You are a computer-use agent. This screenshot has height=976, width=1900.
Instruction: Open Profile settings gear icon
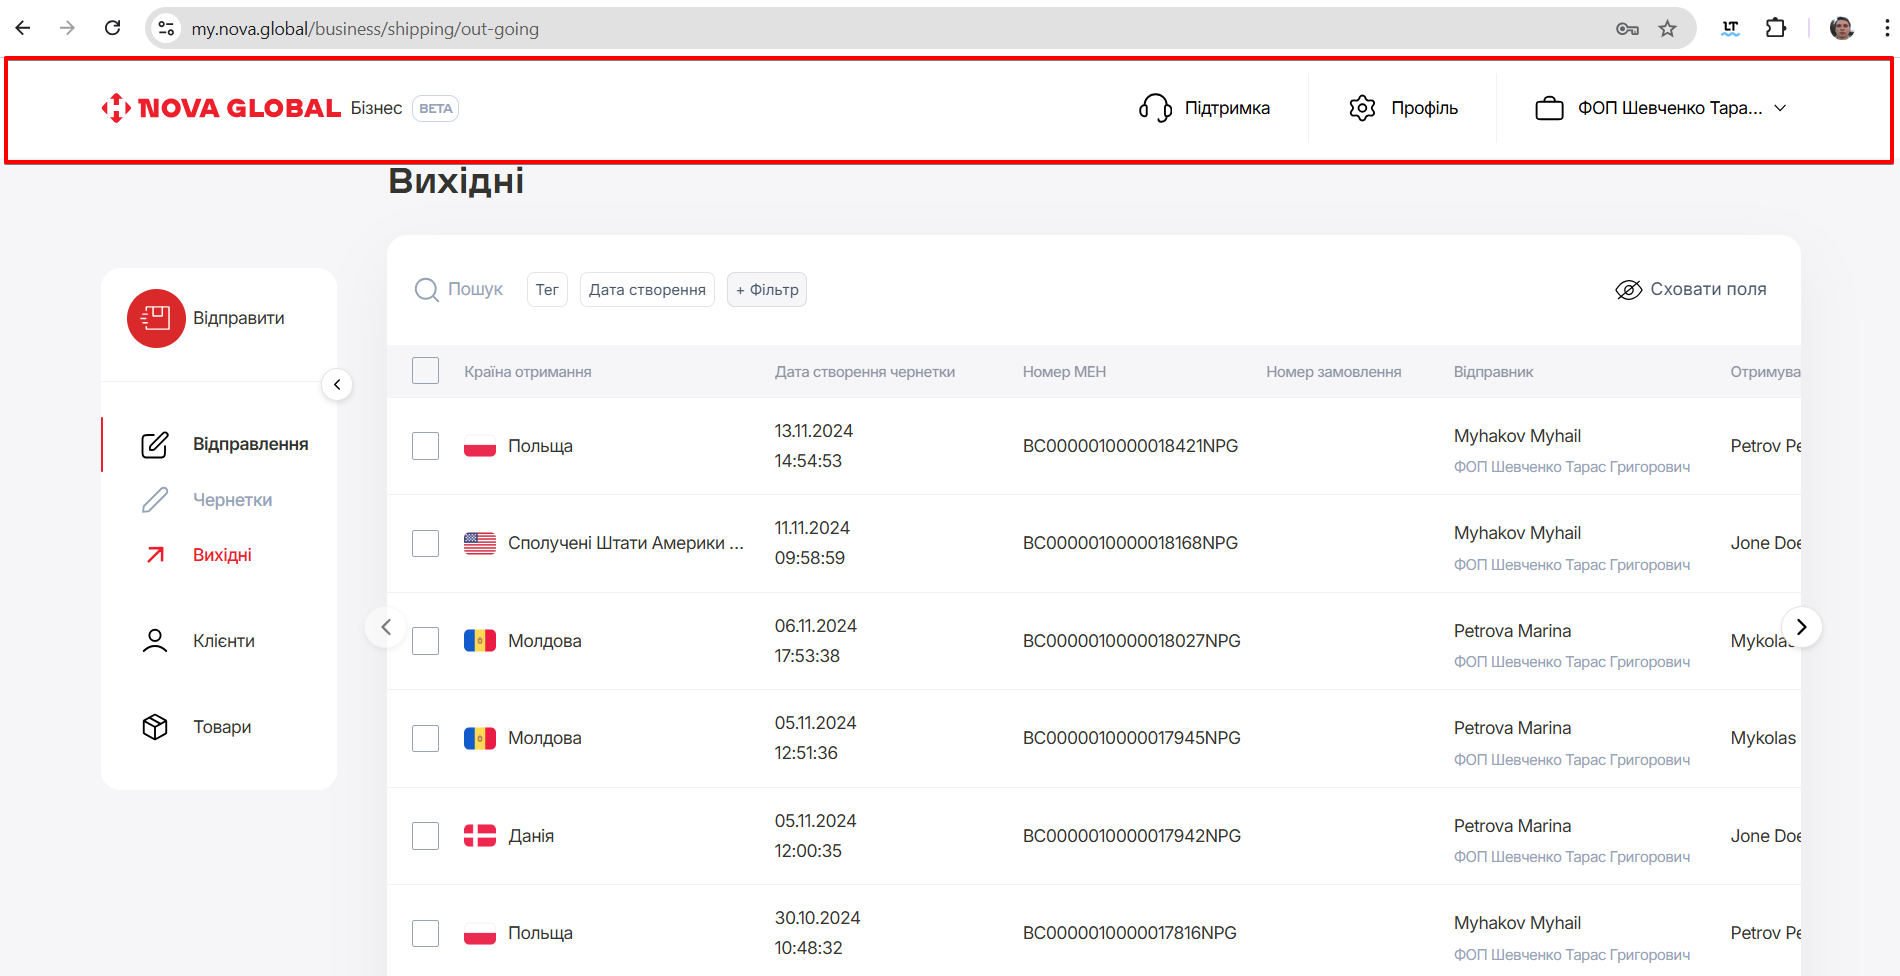1362,108
